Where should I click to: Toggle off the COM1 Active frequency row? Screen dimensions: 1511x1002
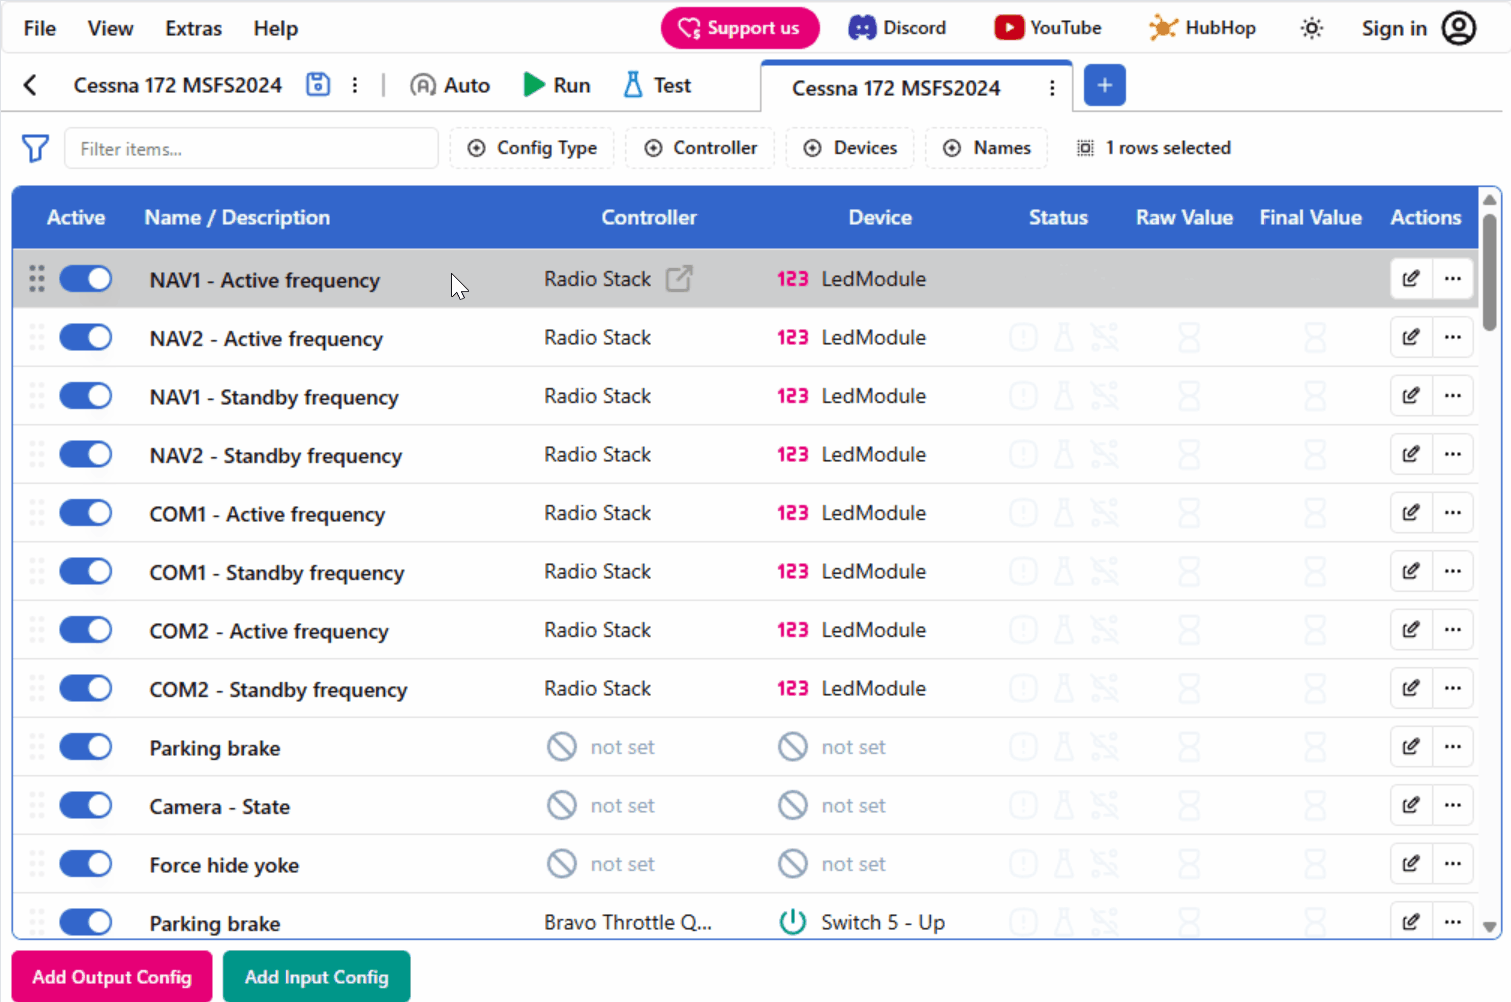(86, 513)
